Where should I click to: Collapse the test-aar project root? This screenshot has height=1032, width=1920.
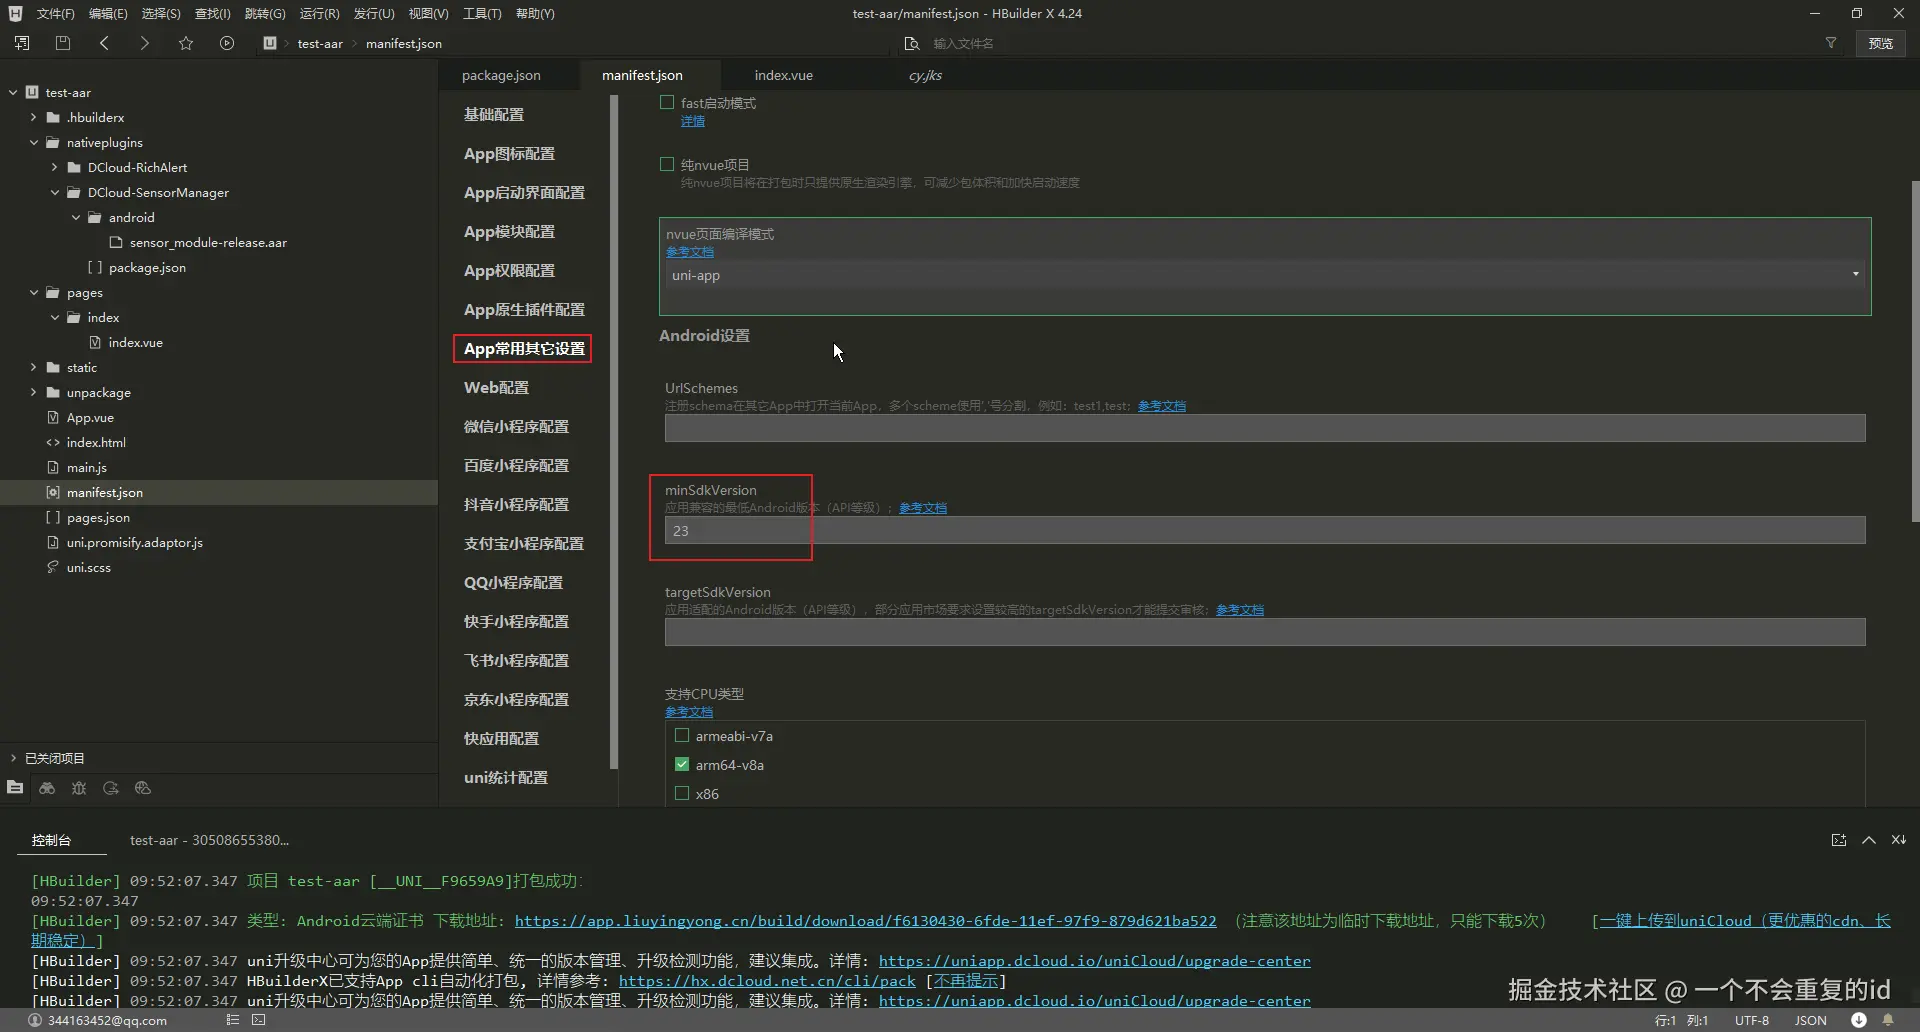click(13, 92)
